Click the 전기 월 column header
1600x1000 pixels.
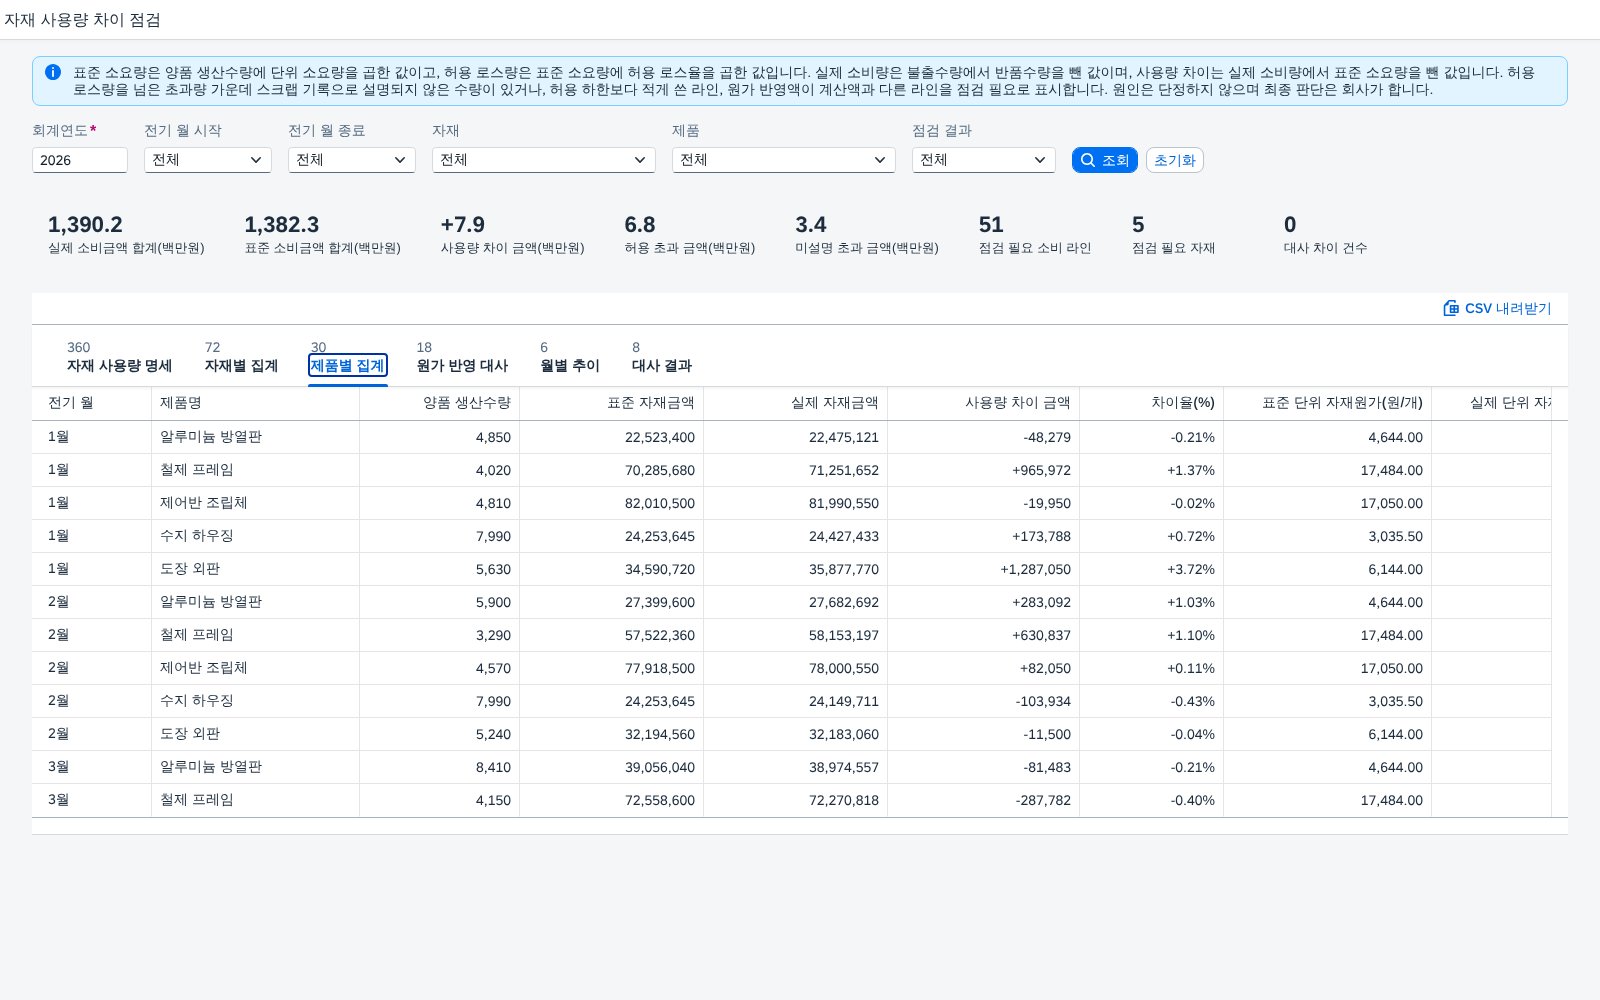pos(92,403)
